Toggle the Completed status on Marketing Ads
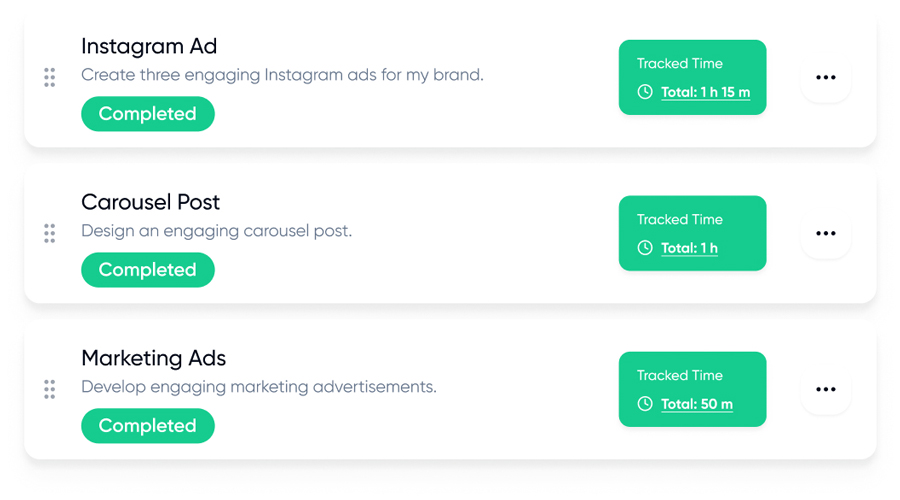 [147, 426]
